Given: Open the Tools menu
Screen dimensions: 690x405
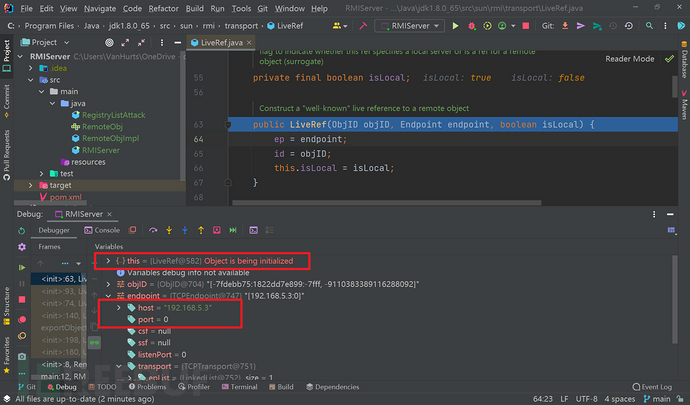Looking at the screenshot, I should [241, 8].
